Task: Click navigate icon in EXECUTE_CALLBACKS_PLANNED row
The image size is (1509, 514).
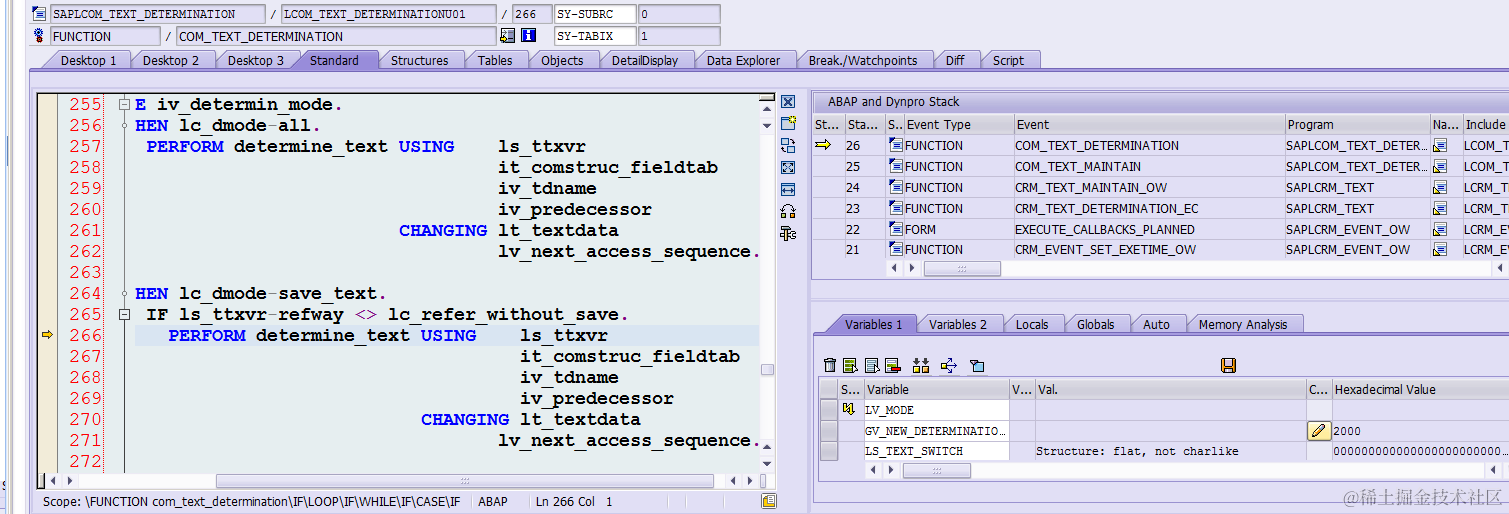Action: point(1441,229)
